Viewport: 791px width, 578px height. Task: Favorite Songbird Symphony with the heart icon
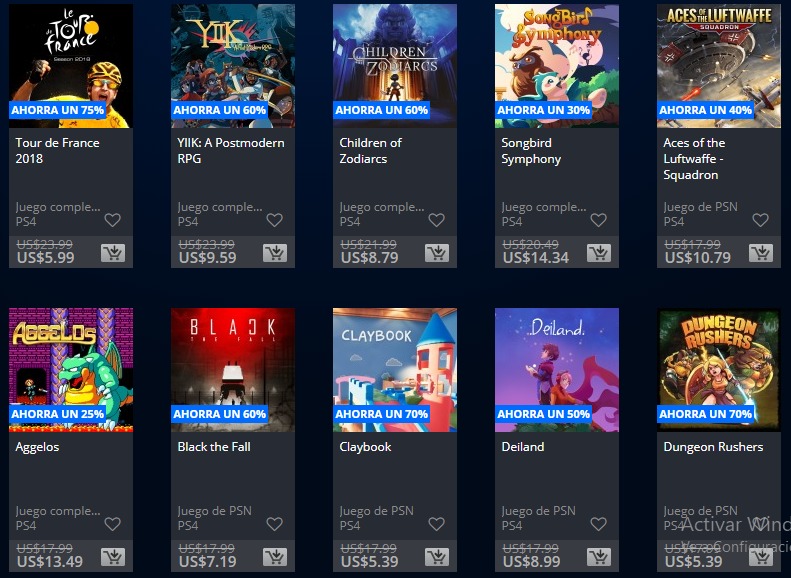point(598,220)
